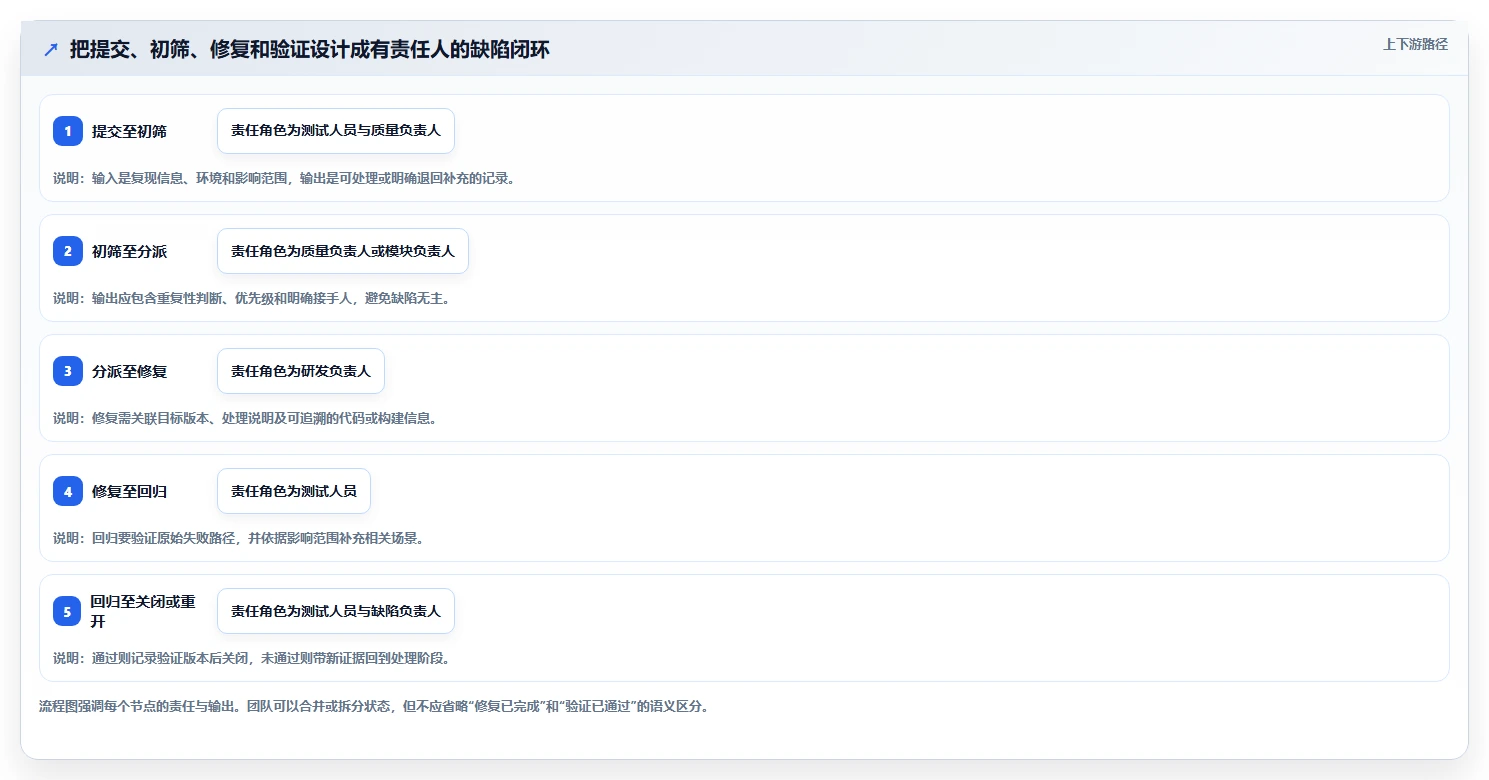1489x780 pixels.
Task: Click the step 3 number badge
Action: coord(68,371)
